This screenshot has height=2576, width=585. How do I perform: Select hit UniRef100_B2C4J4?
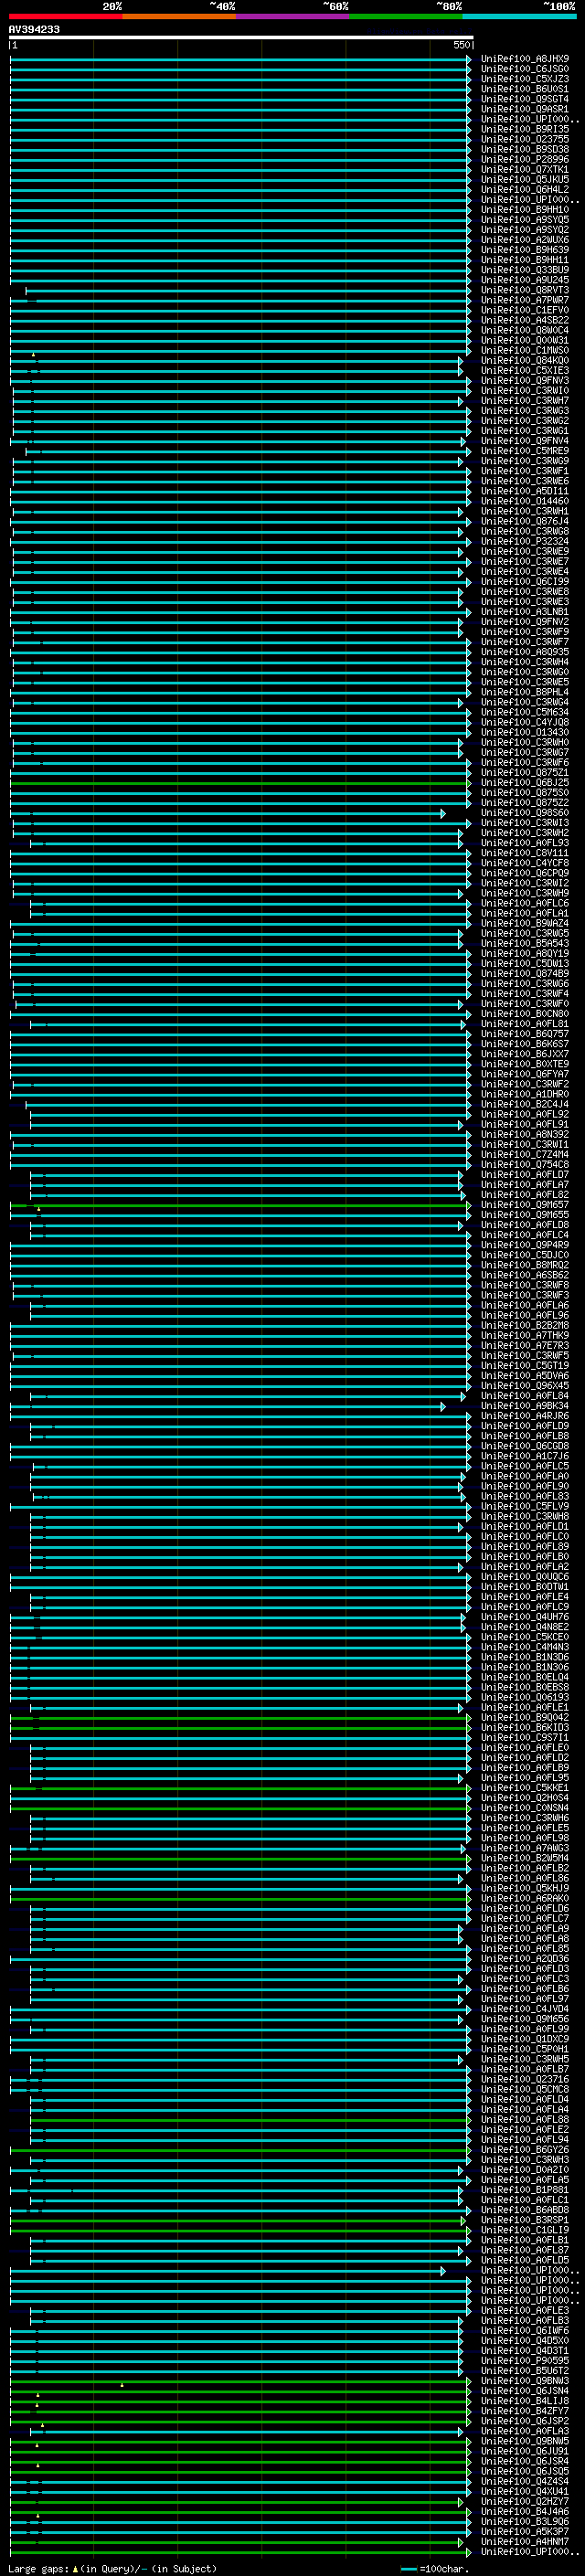pos(525,1104)
